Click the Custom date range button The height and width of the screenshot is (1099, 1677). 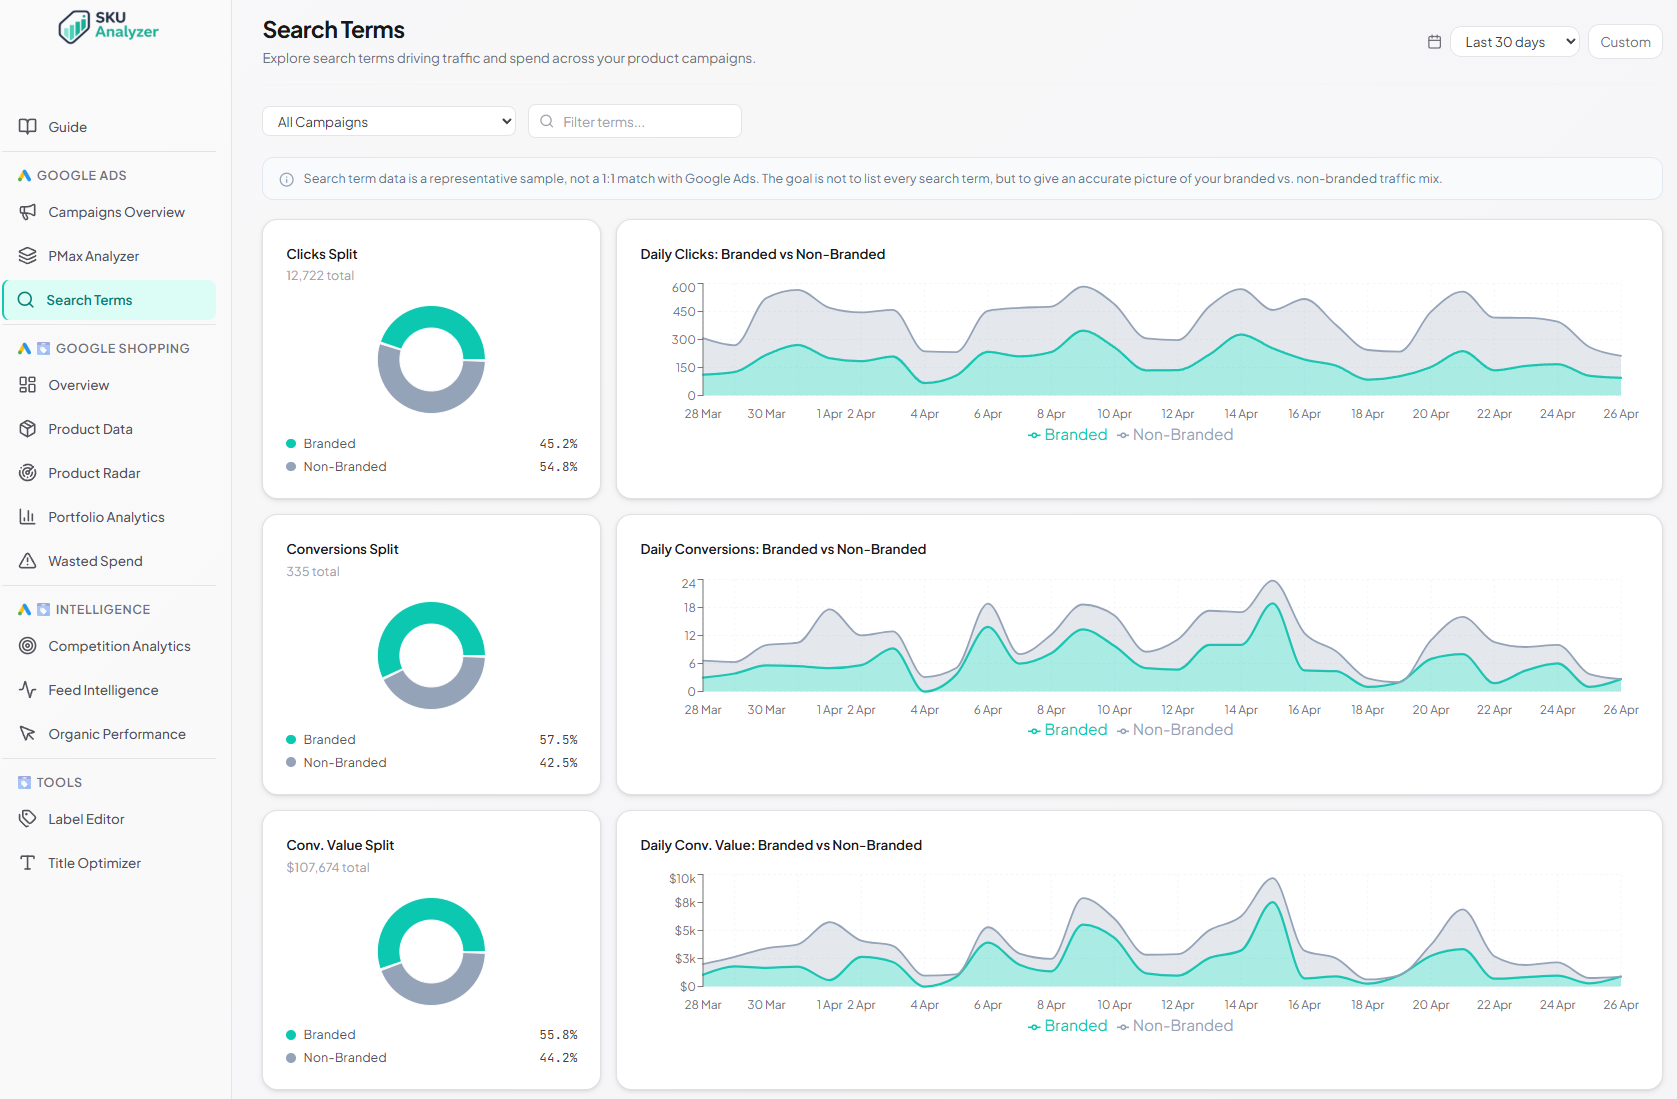1624,41
